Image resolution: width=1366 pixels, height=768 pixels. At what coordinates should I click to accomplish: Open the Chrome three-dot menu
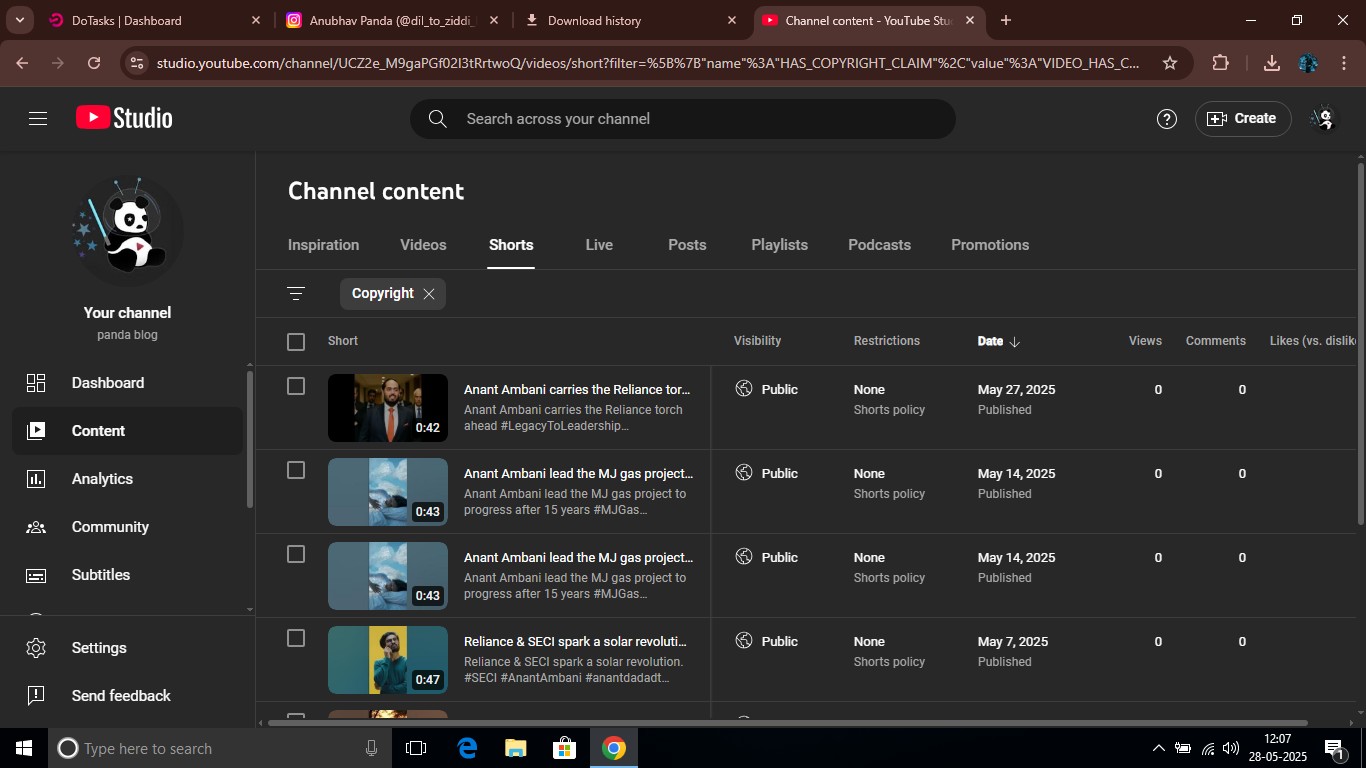pyautogui.click(x=1343, y=63)
